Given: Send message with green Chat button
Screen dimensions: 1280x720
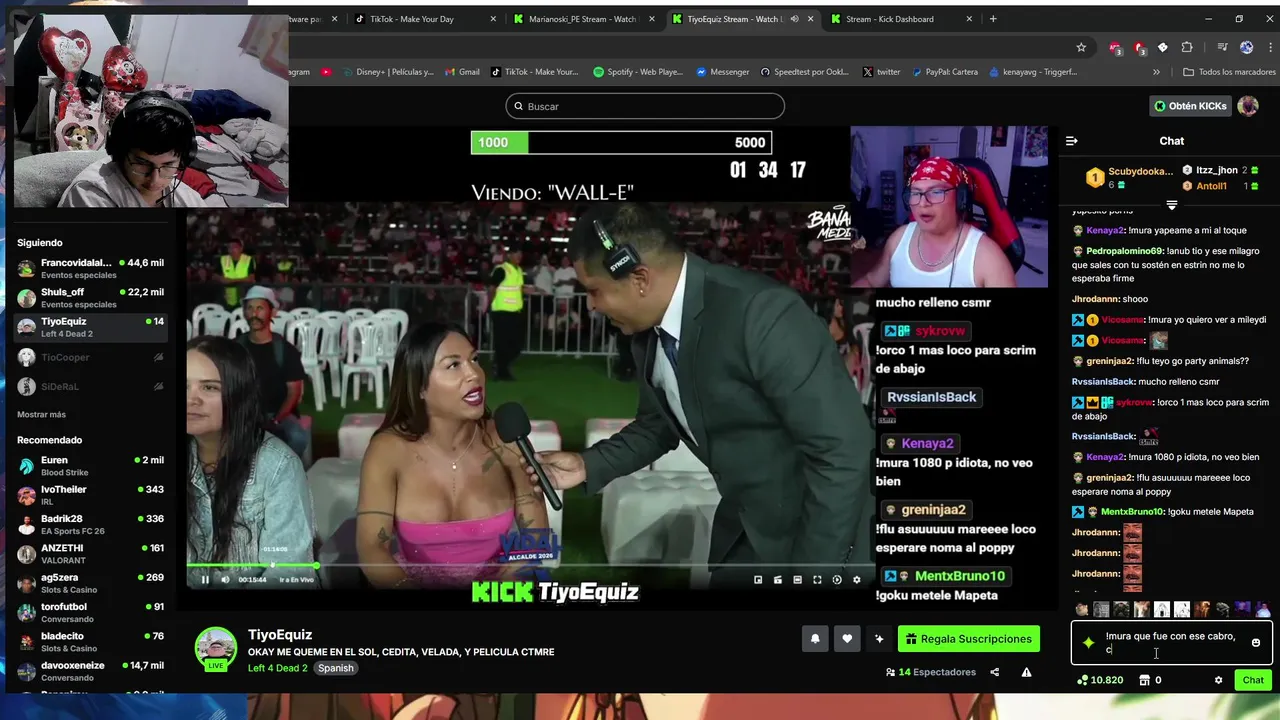Looking at the screenshot, I should coord(1253,680).
